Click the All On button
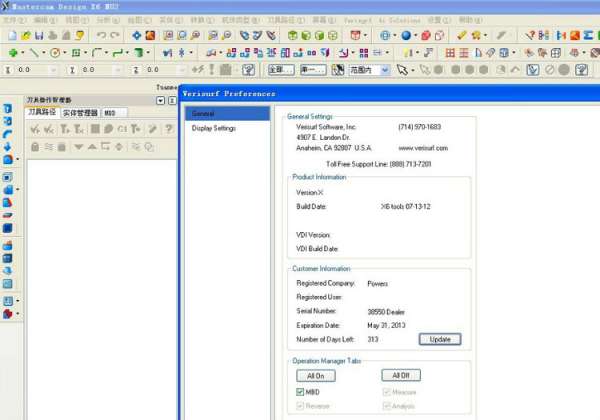Image resolution: width=600 pixels, height=420 pixels. (316, 376)
